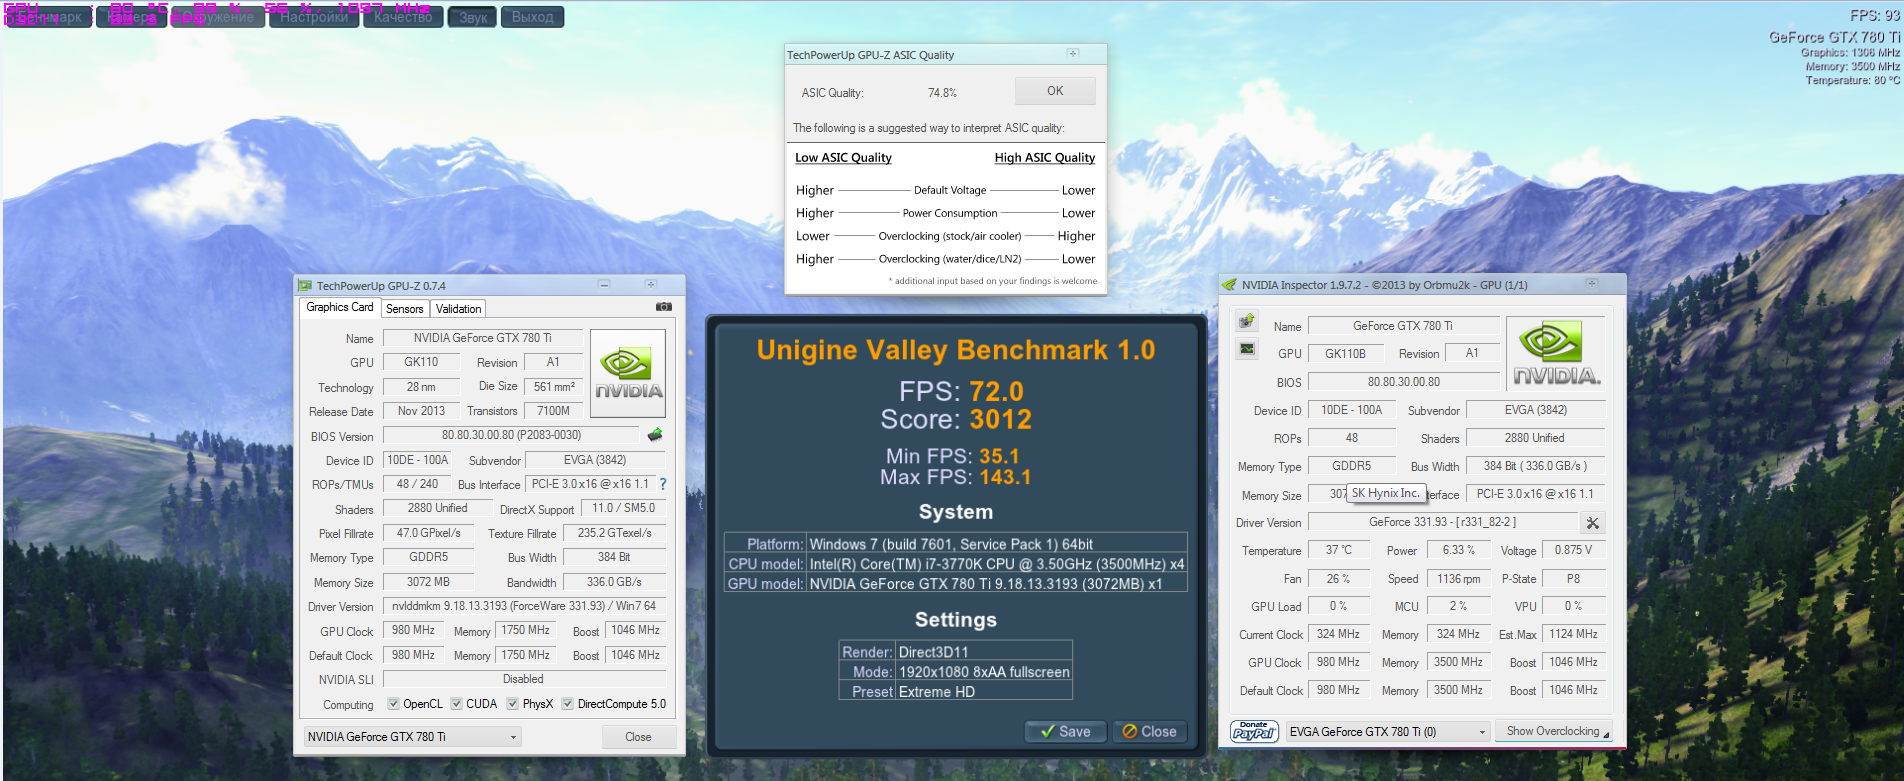The width and height of the screenshot is (1904, 781).
Task: Click the 7100M Transistors value
Action: [553, 411]
